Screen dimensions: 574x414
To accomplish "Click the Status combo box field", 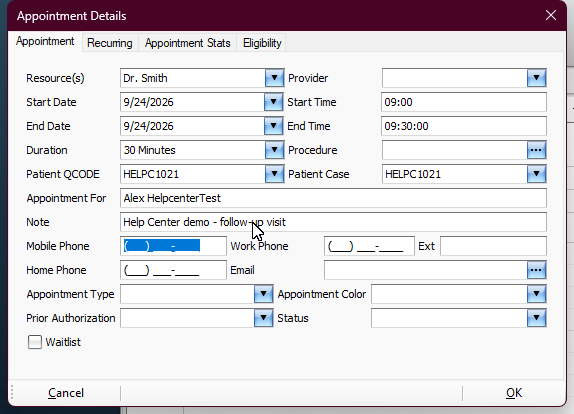I will (x=449, y=318).
